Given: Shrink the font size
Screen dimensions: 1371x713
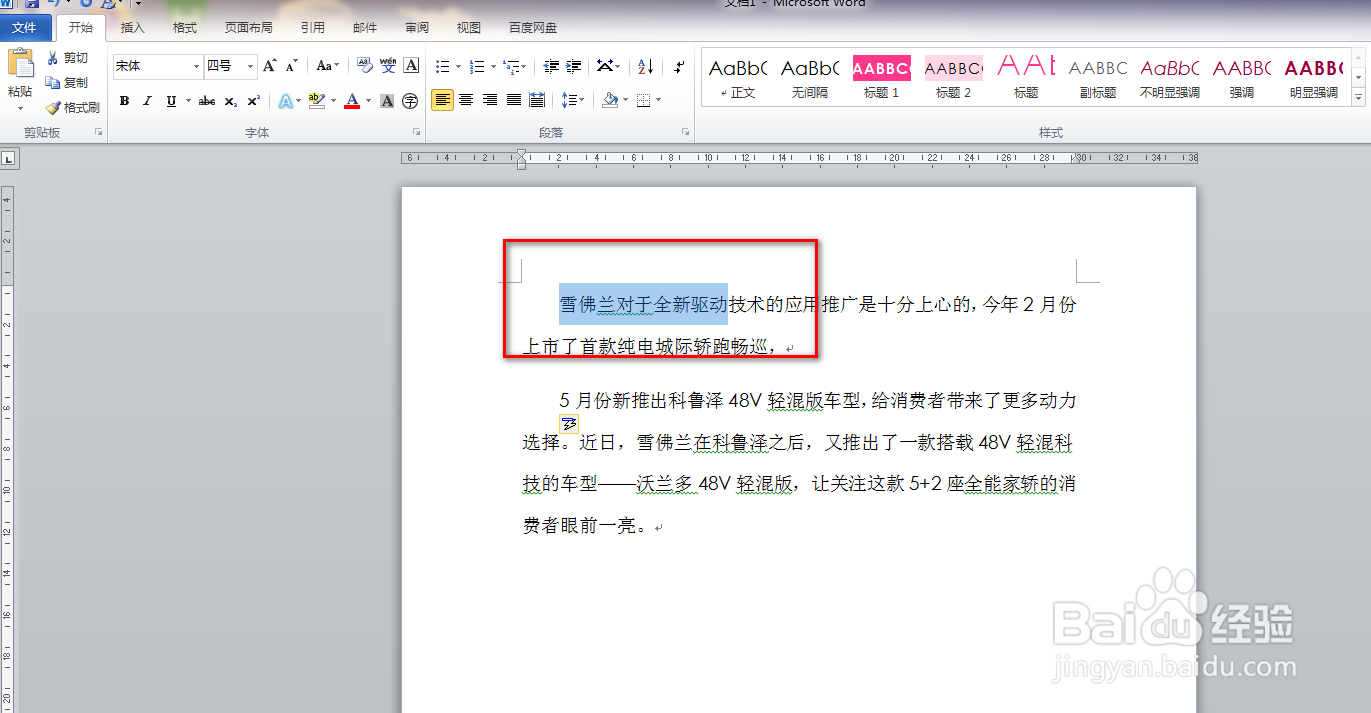Looking at the screenshot, I should point(291,66).
